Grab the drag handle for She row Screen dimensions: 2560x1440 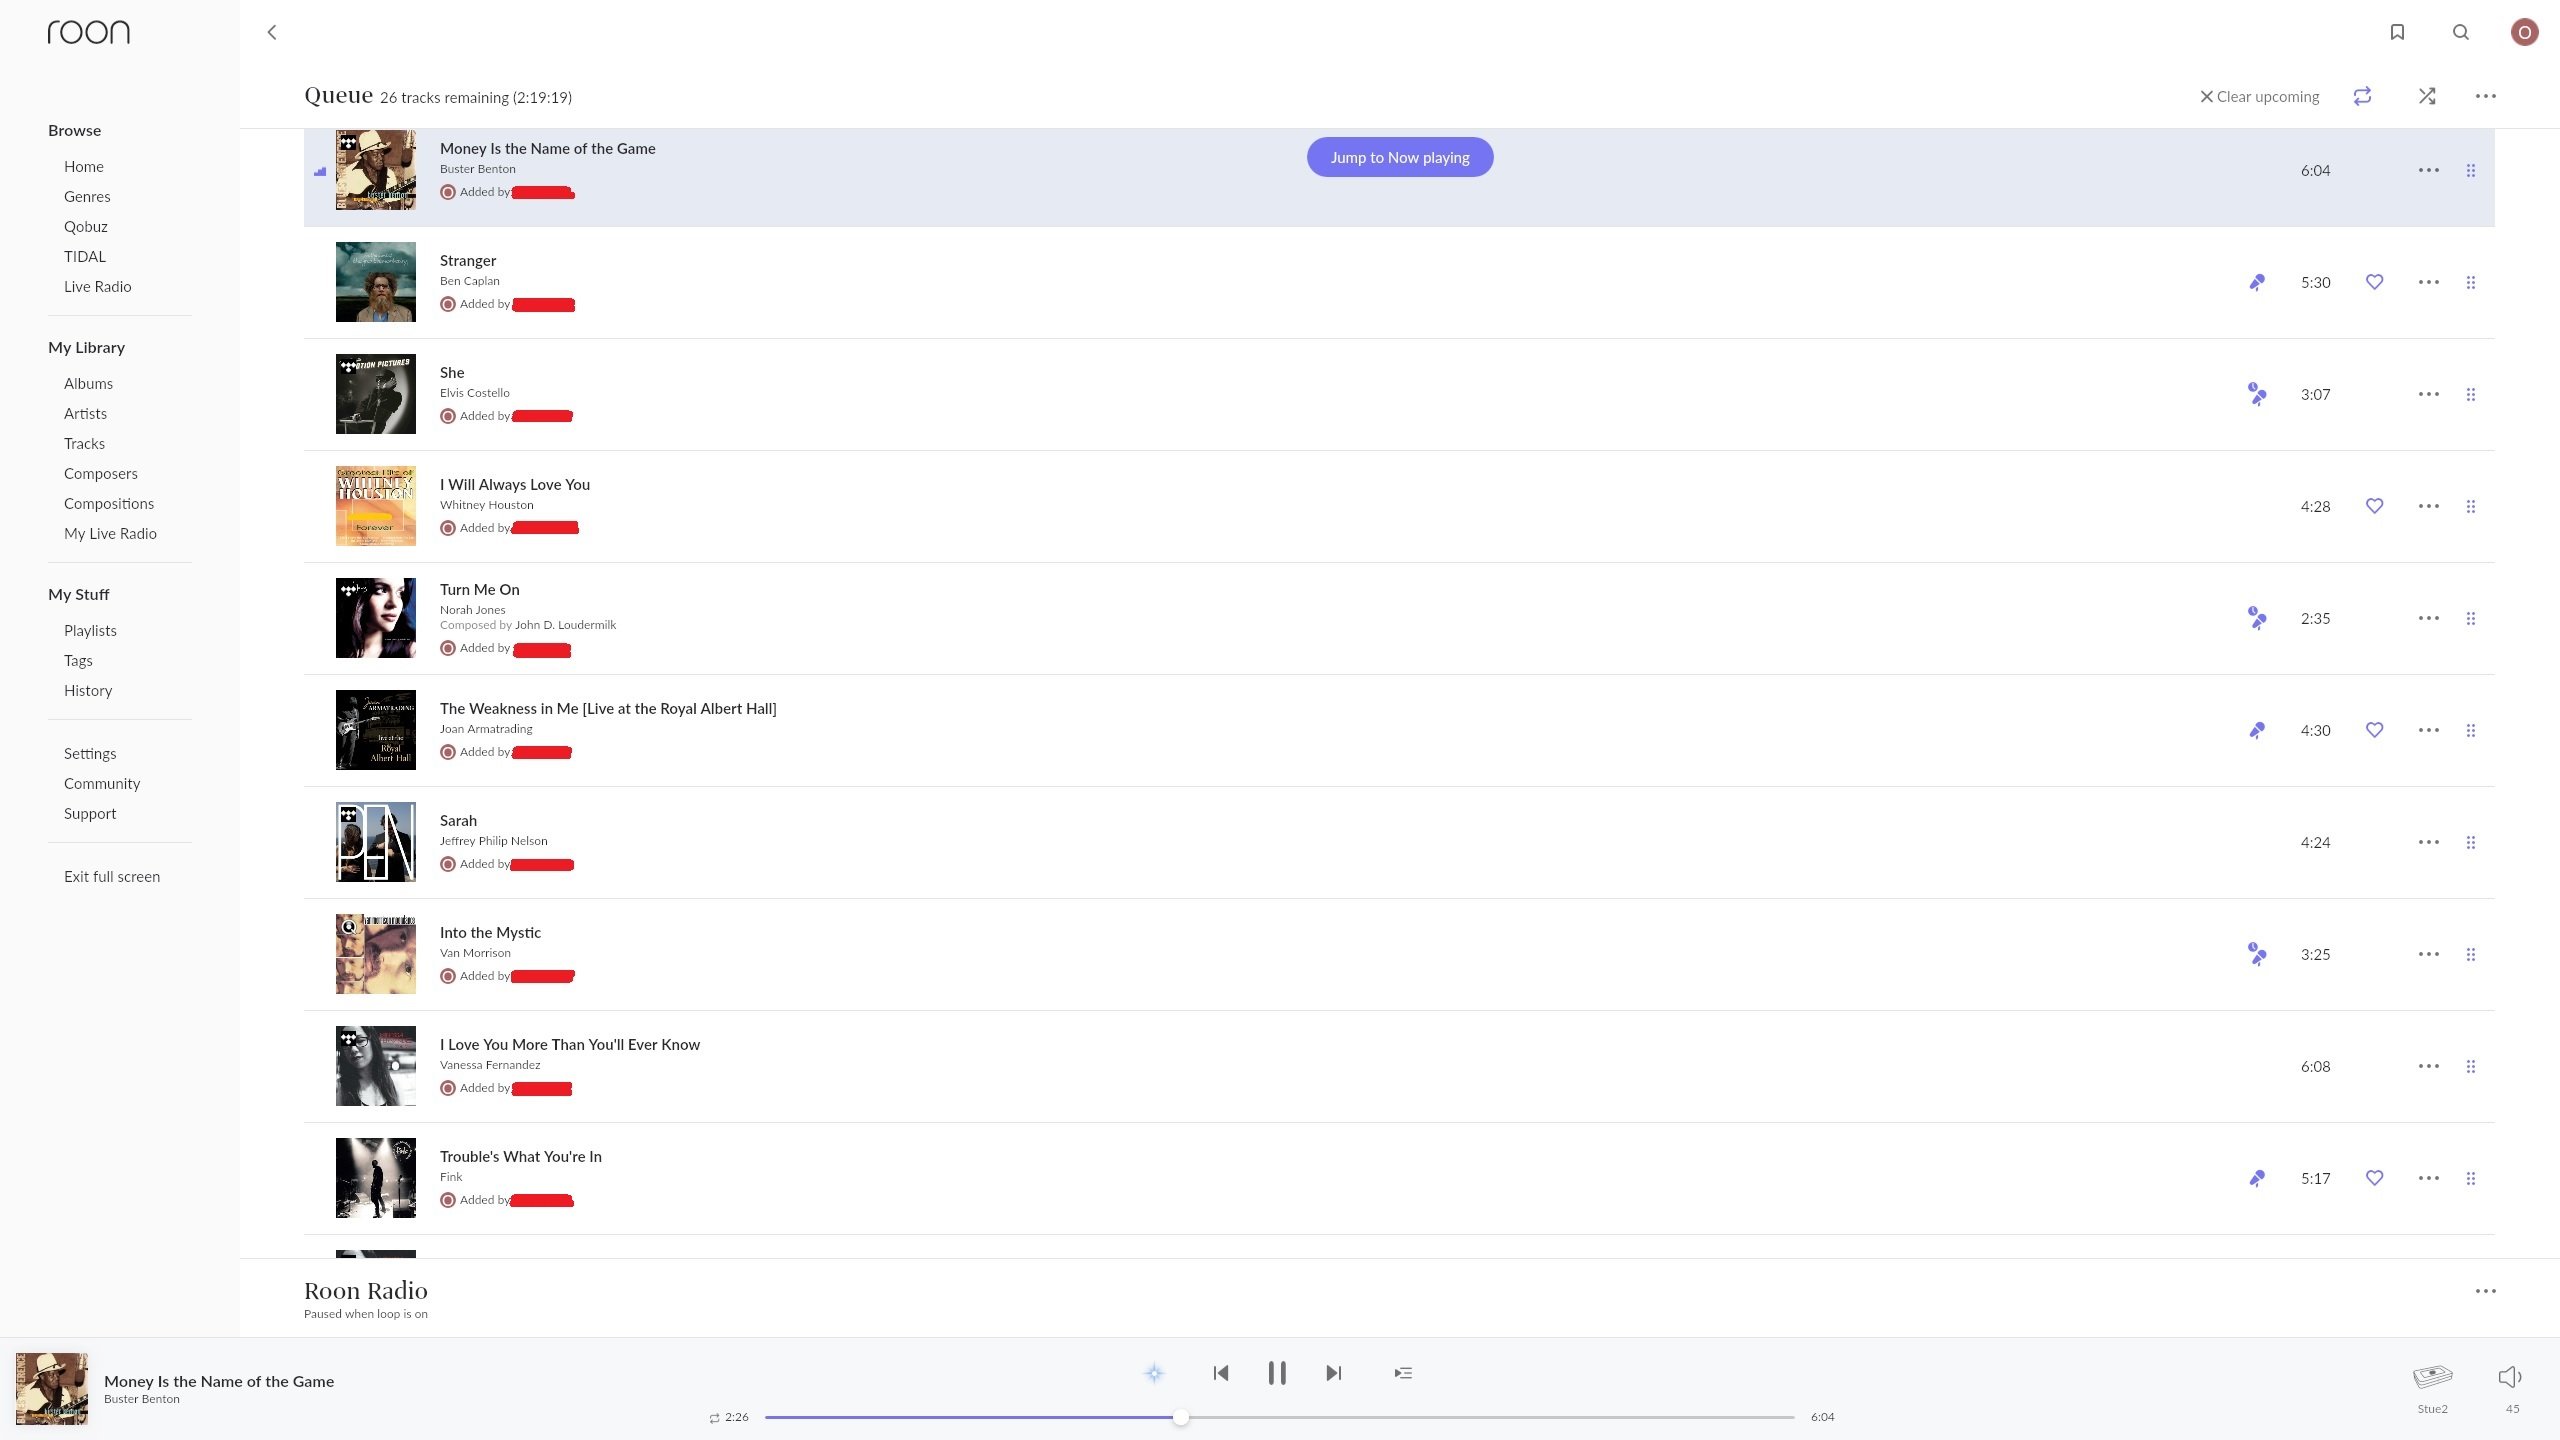pyautogui.click(x=2471, y=394)
